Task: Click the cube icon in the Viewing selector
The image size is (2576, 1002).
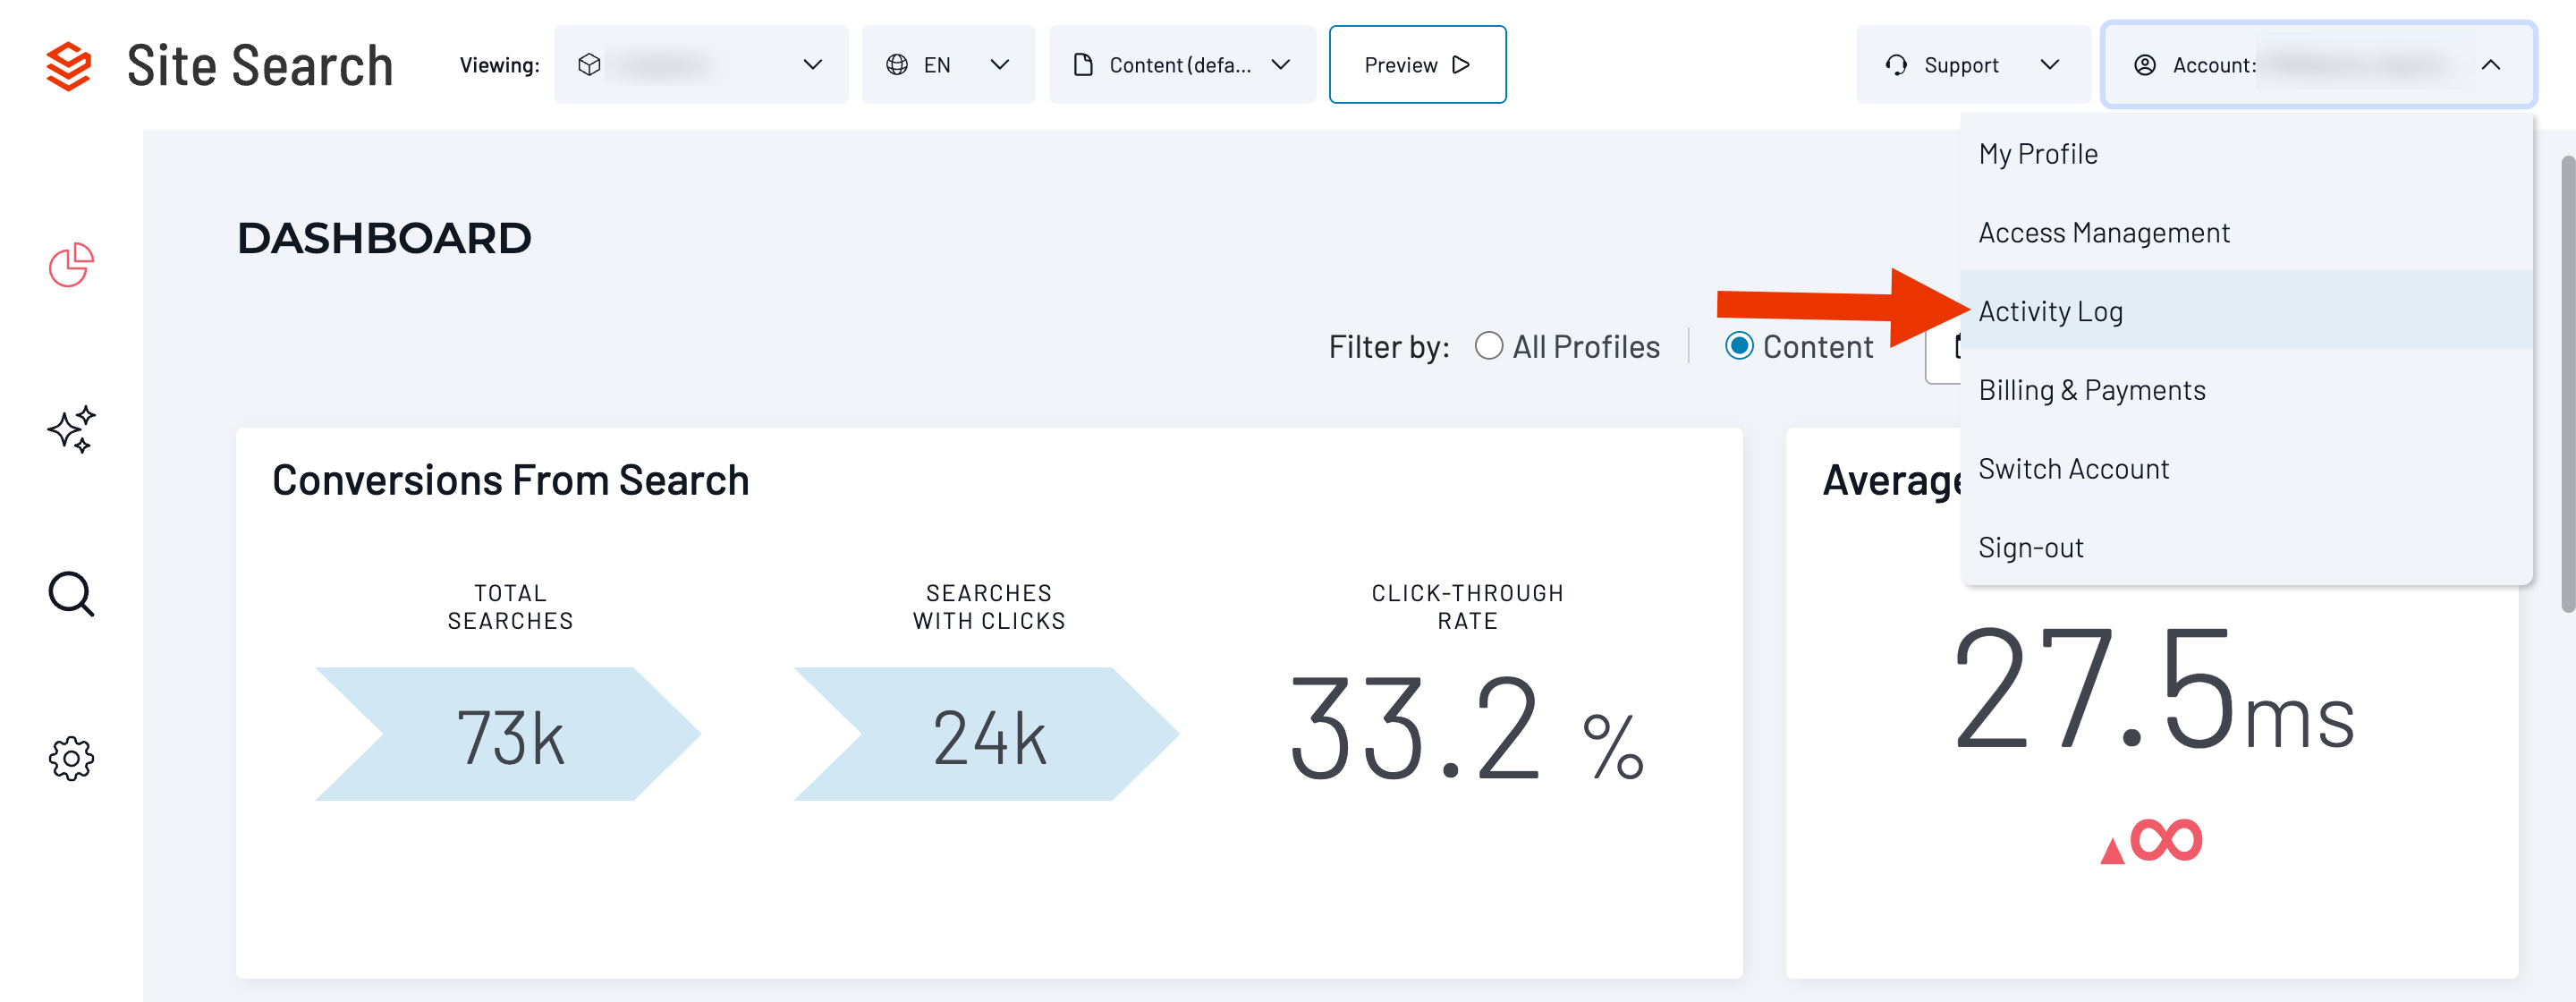Action: point(589,65)
